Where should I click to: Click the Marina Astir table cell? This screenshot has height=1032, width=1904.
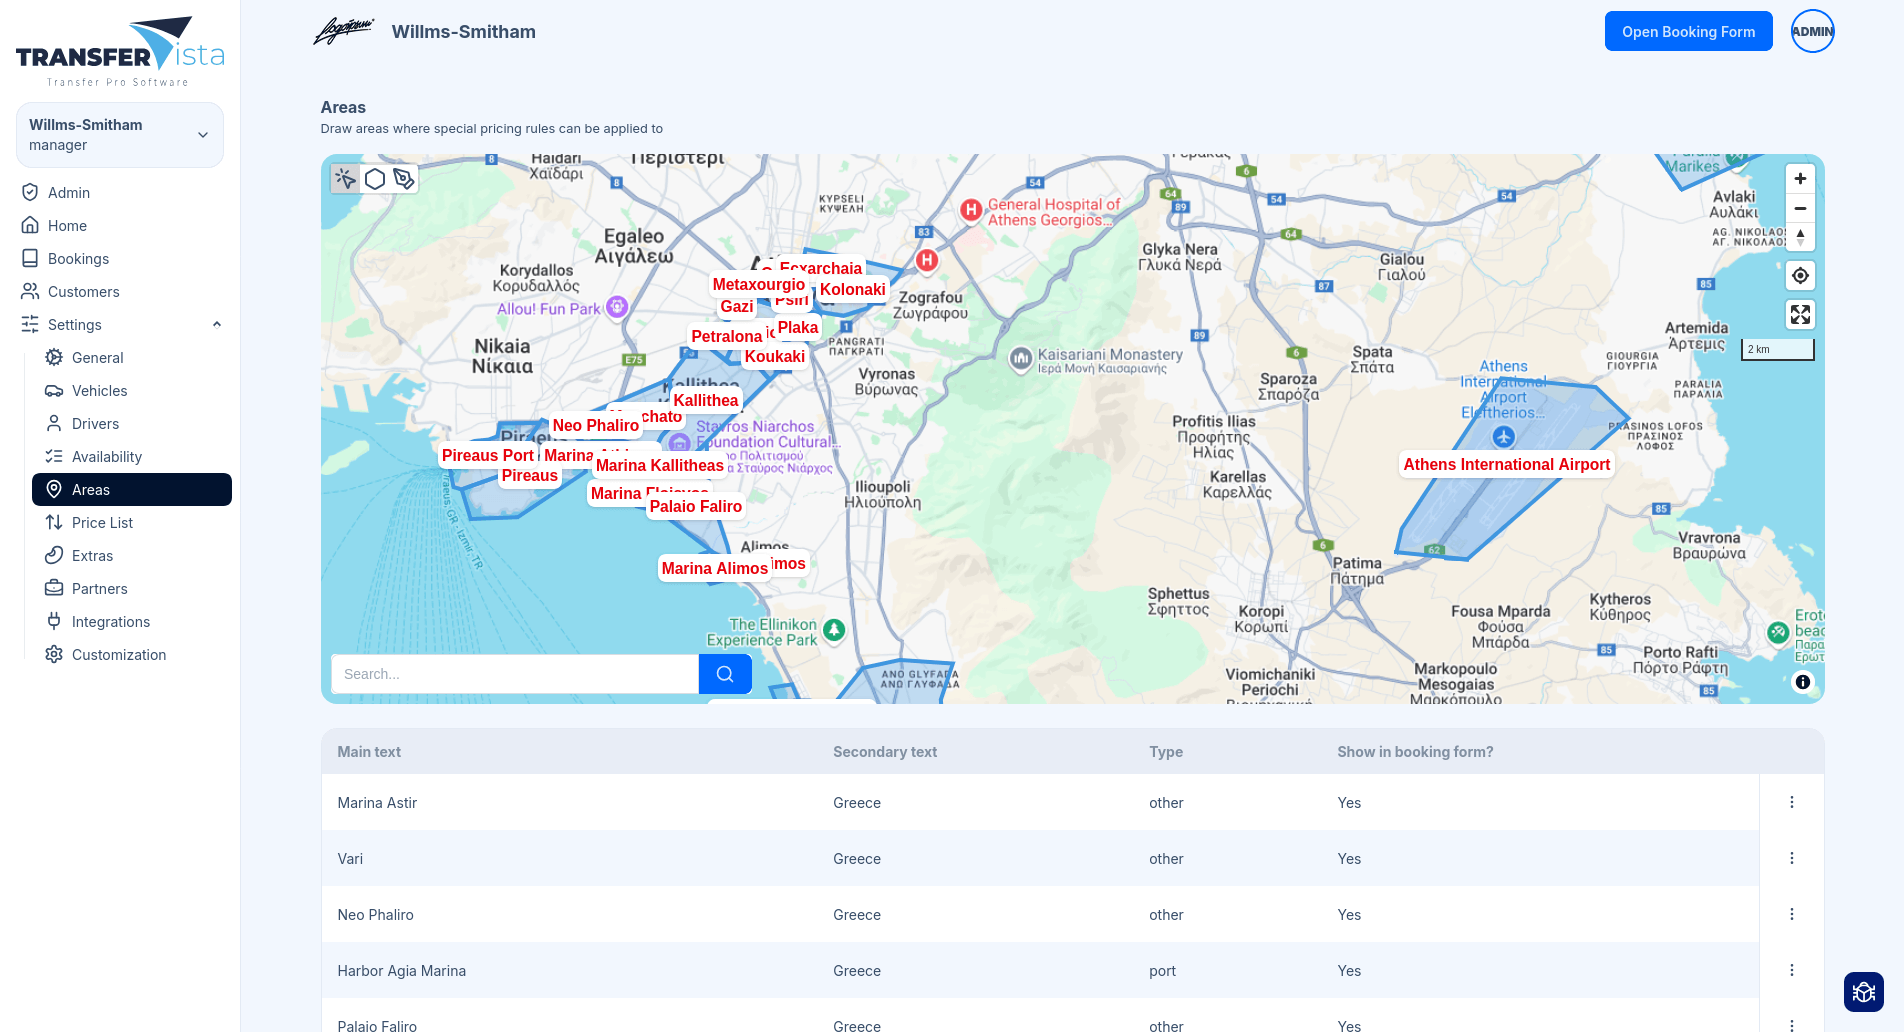pos(377,802)
